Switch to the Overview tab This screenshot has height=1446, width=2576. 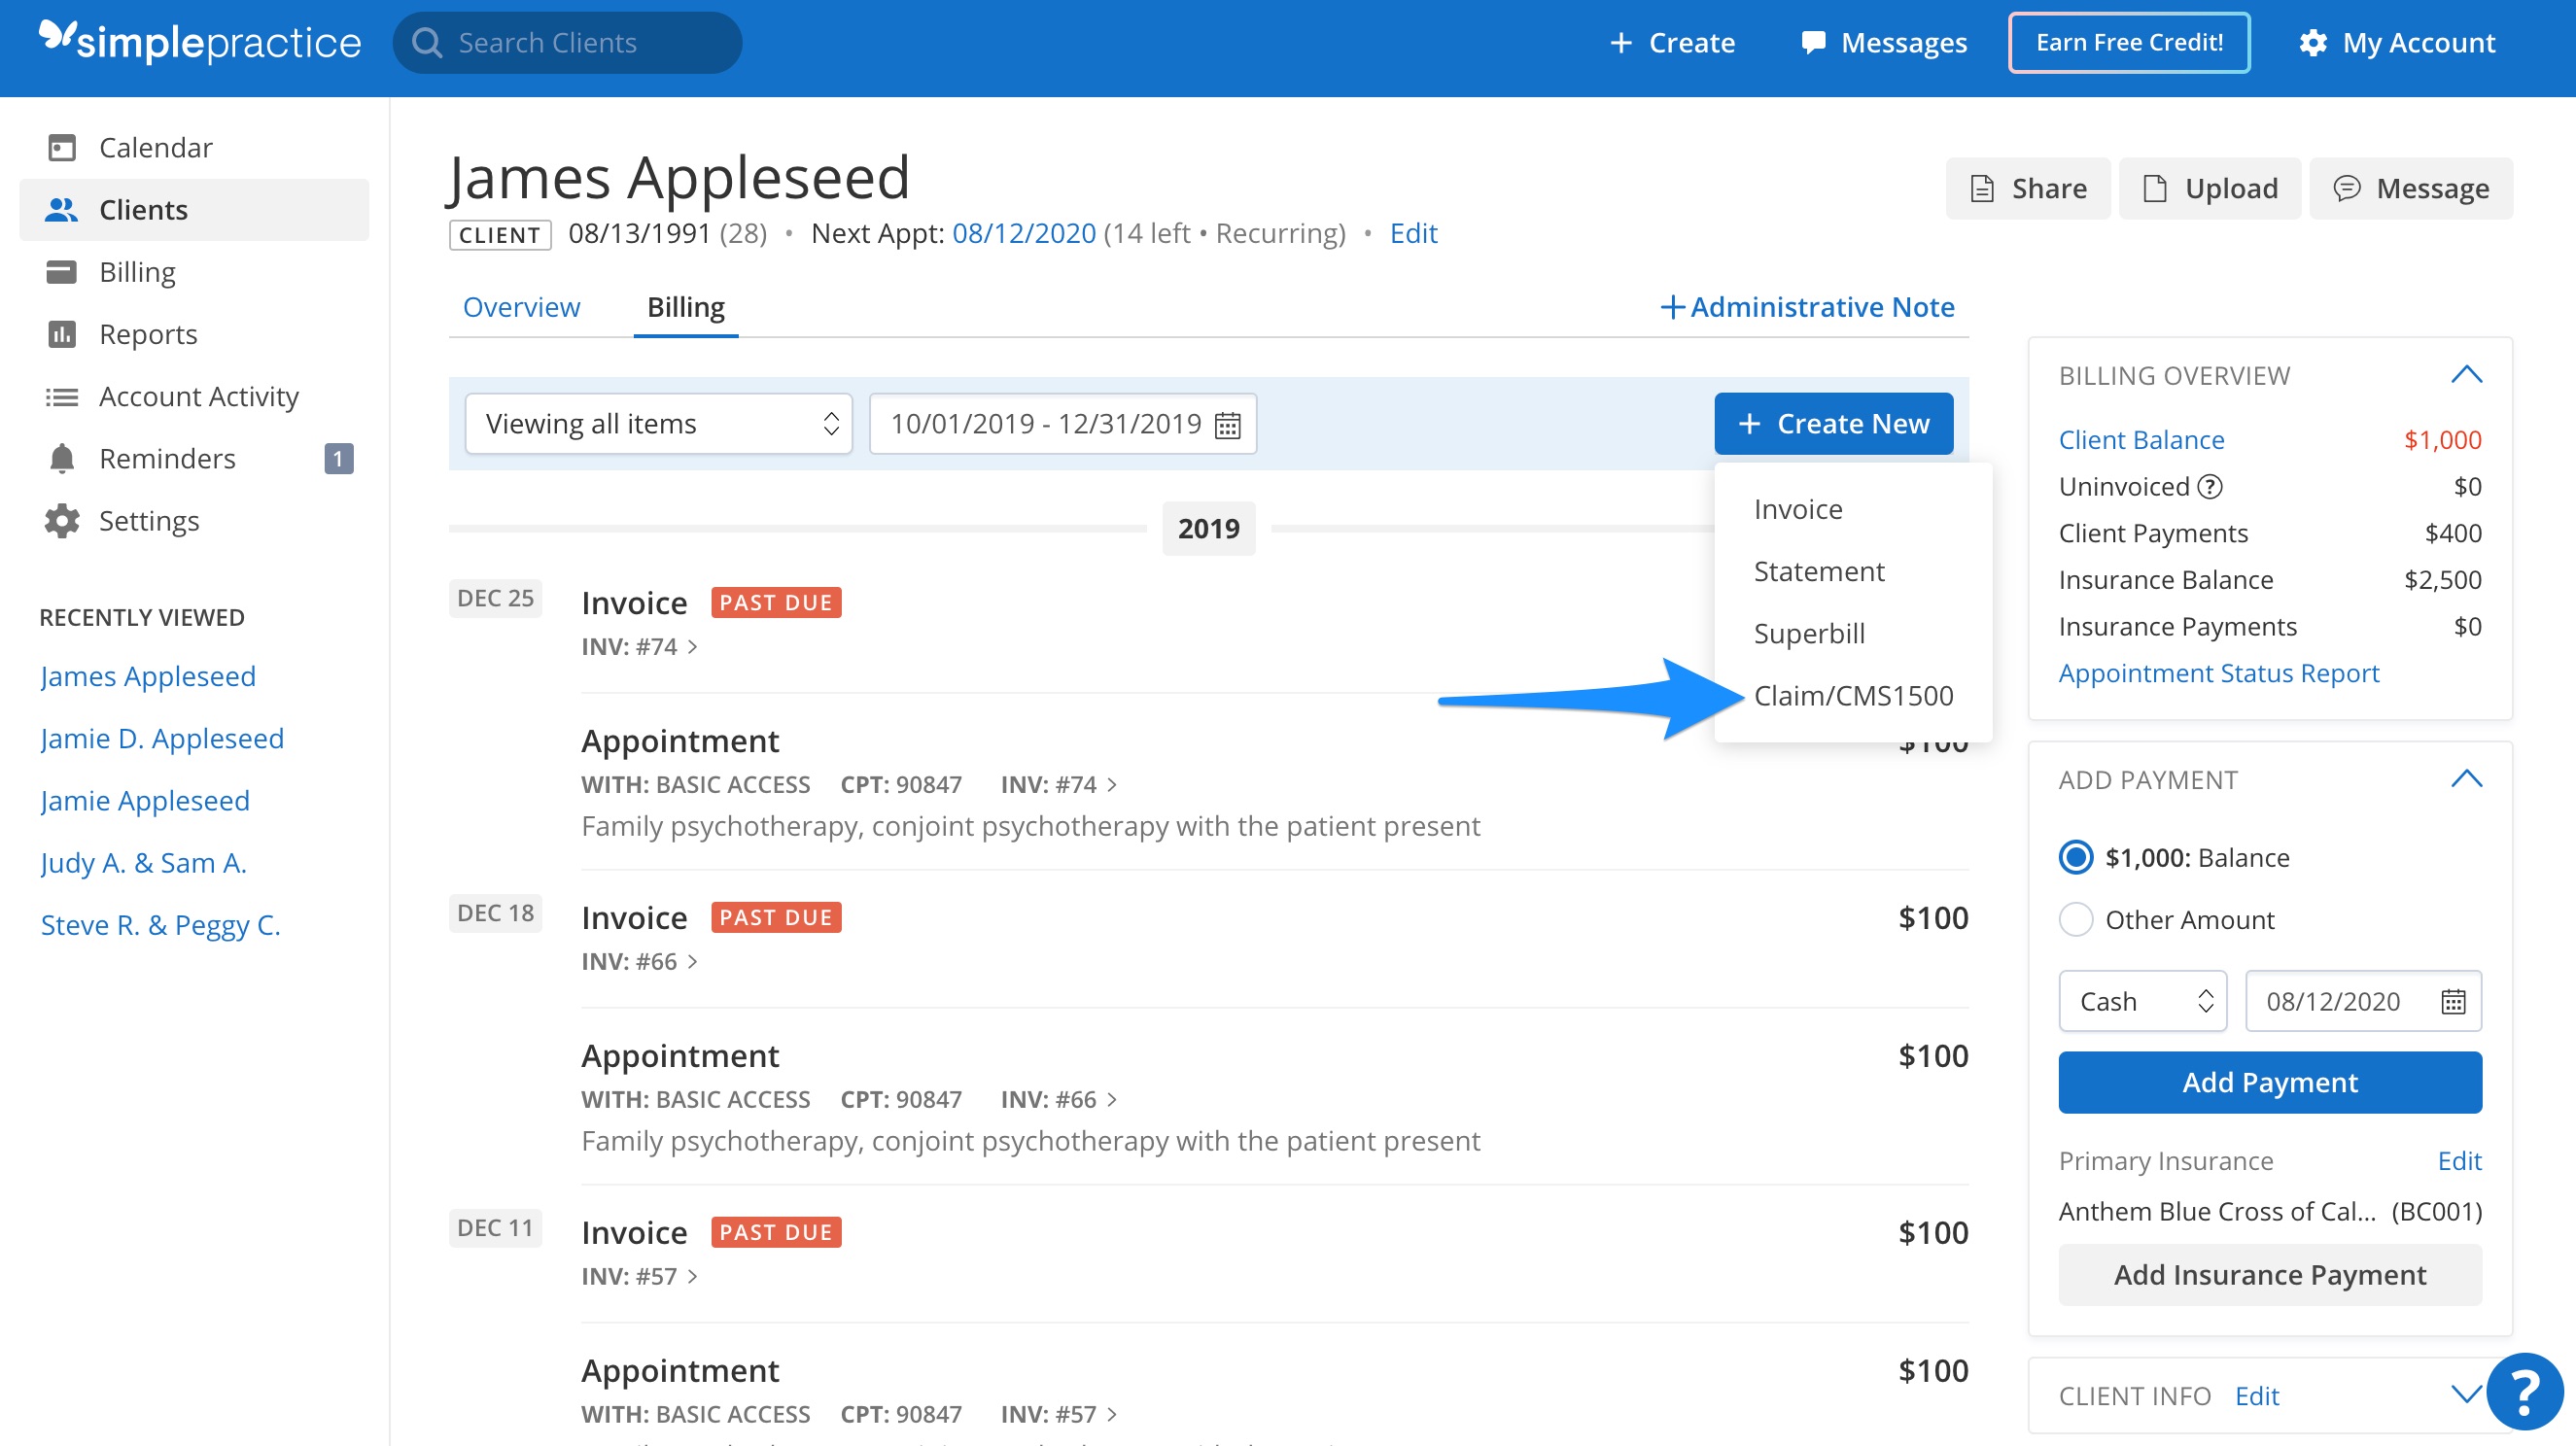pyautogui.click(x=521, y=307)
